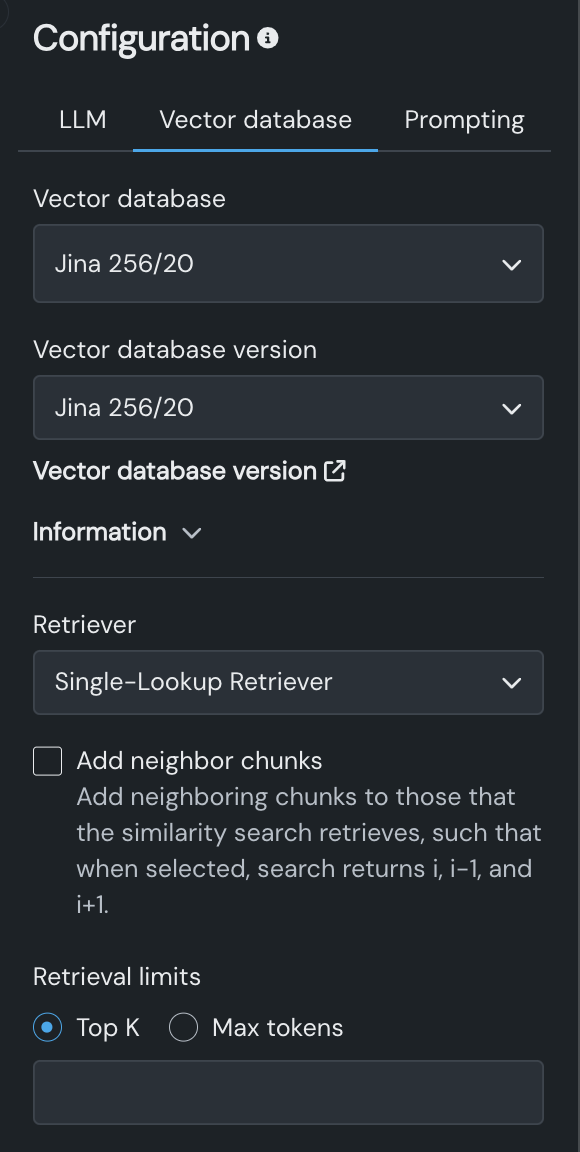Open the bold Vector database version link
580x1152 pixels.
point(175,471)
